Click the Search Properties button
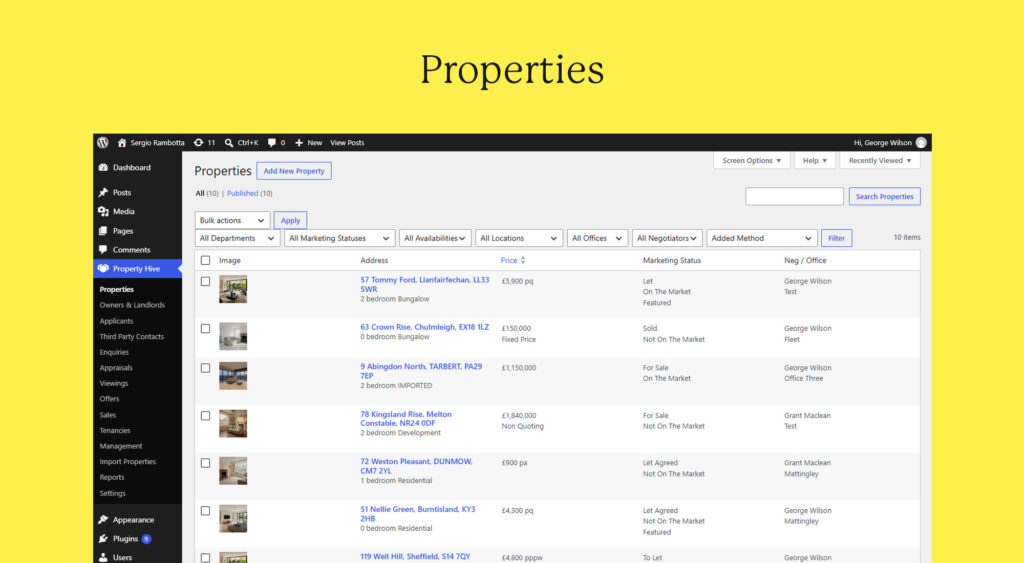Viewport: 1024px width, 563px height. click(884, 197)
